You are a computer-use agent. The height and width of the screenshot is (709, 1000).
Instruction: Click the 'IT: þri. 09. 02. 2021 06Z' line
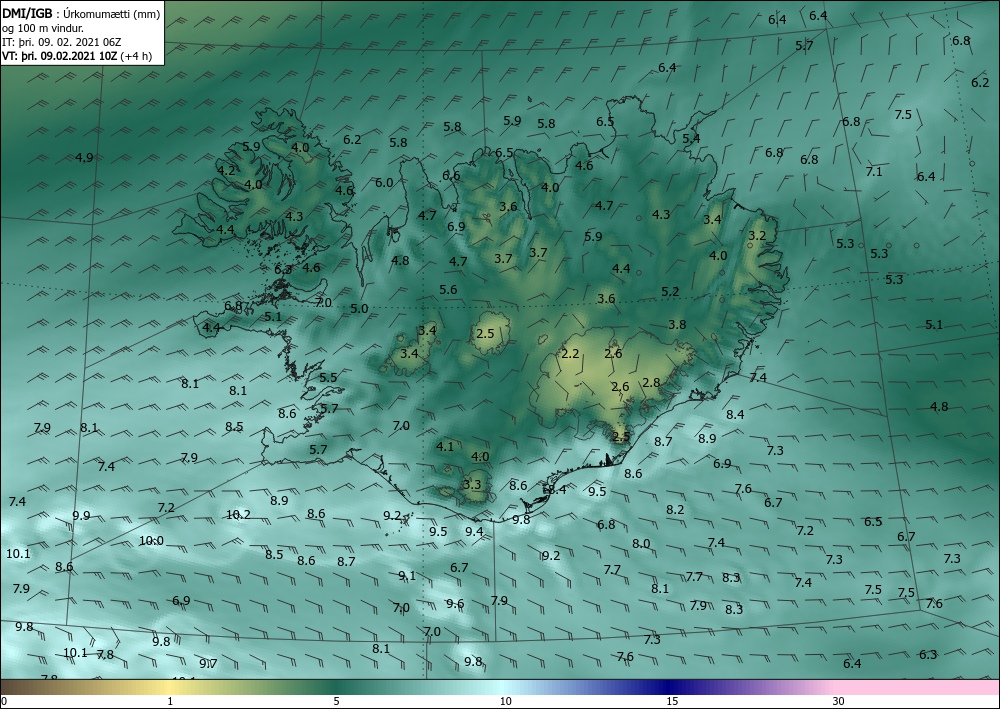(x=61, y=42)
